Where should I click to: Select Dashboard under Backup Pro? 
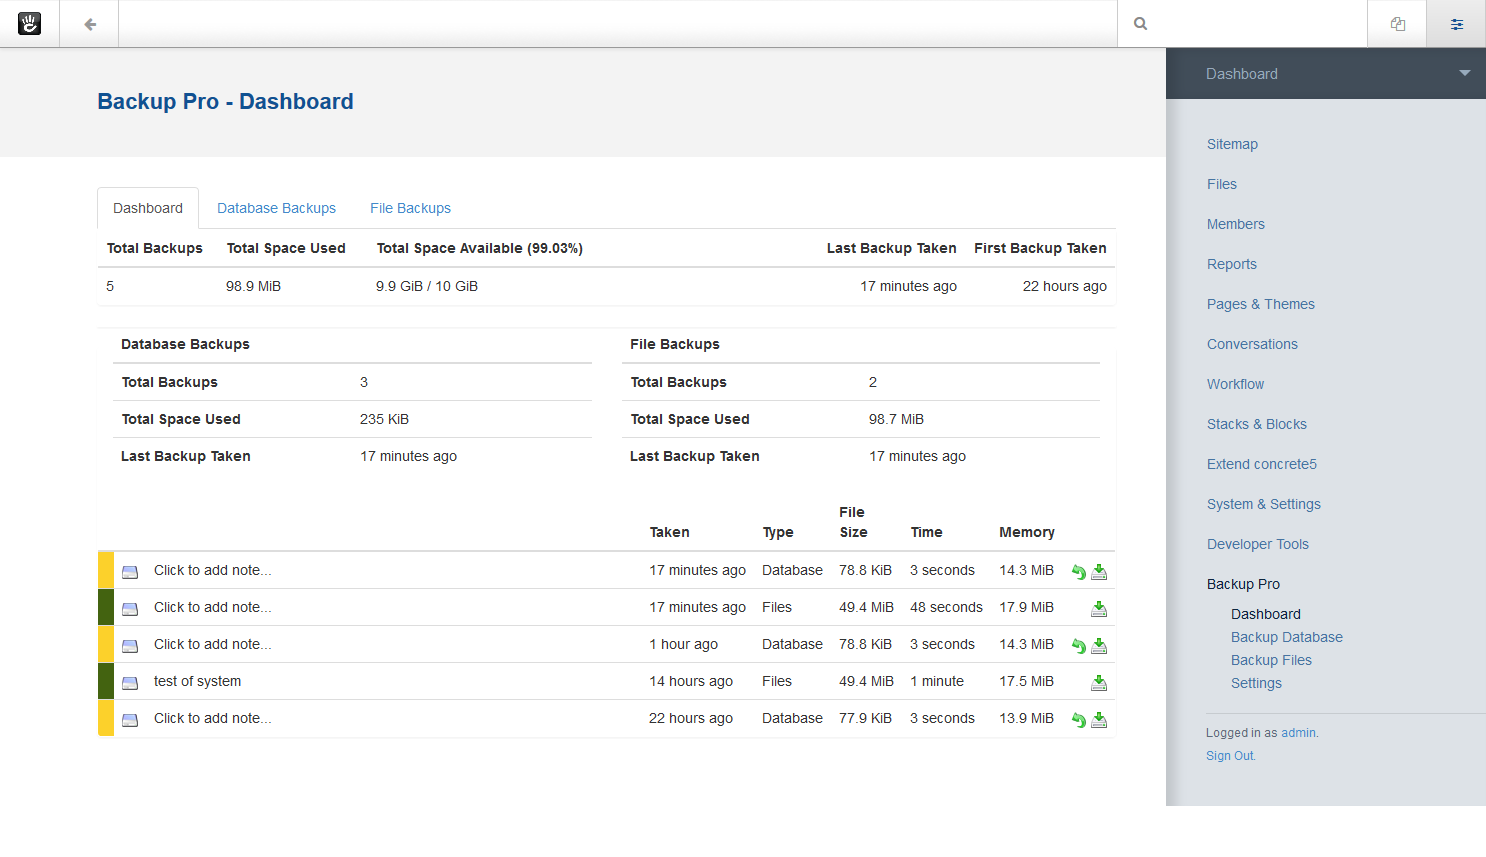point(1266,614)
